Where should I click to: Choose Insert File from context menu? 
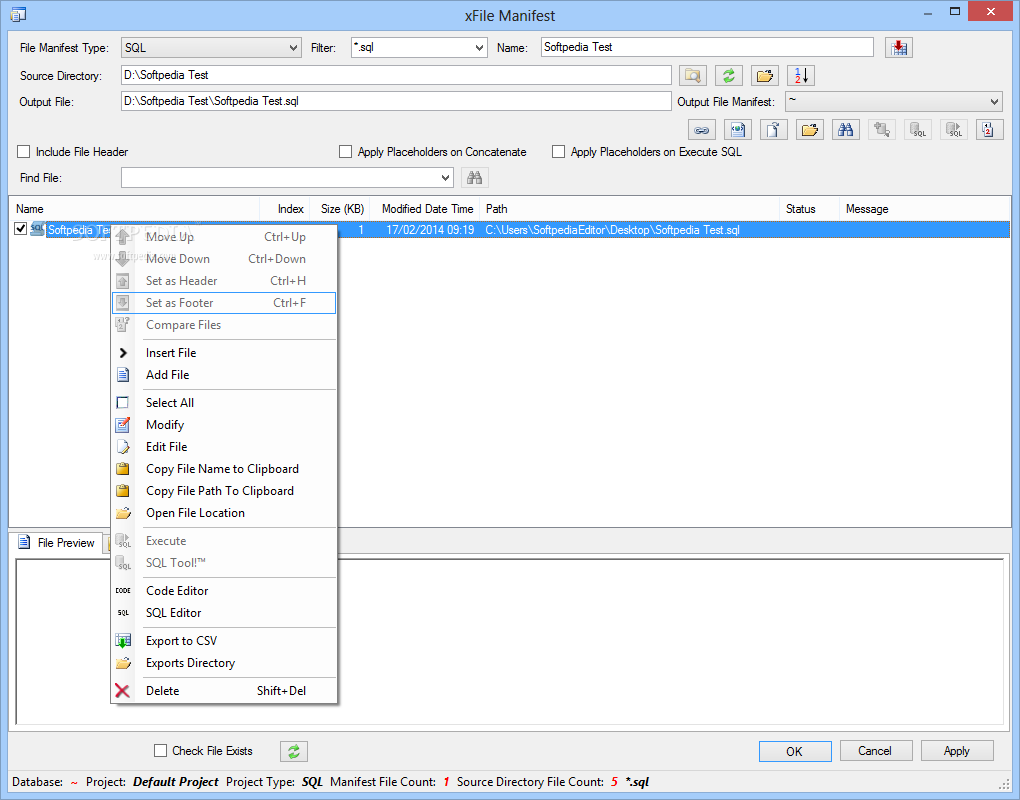pos(224,353)
